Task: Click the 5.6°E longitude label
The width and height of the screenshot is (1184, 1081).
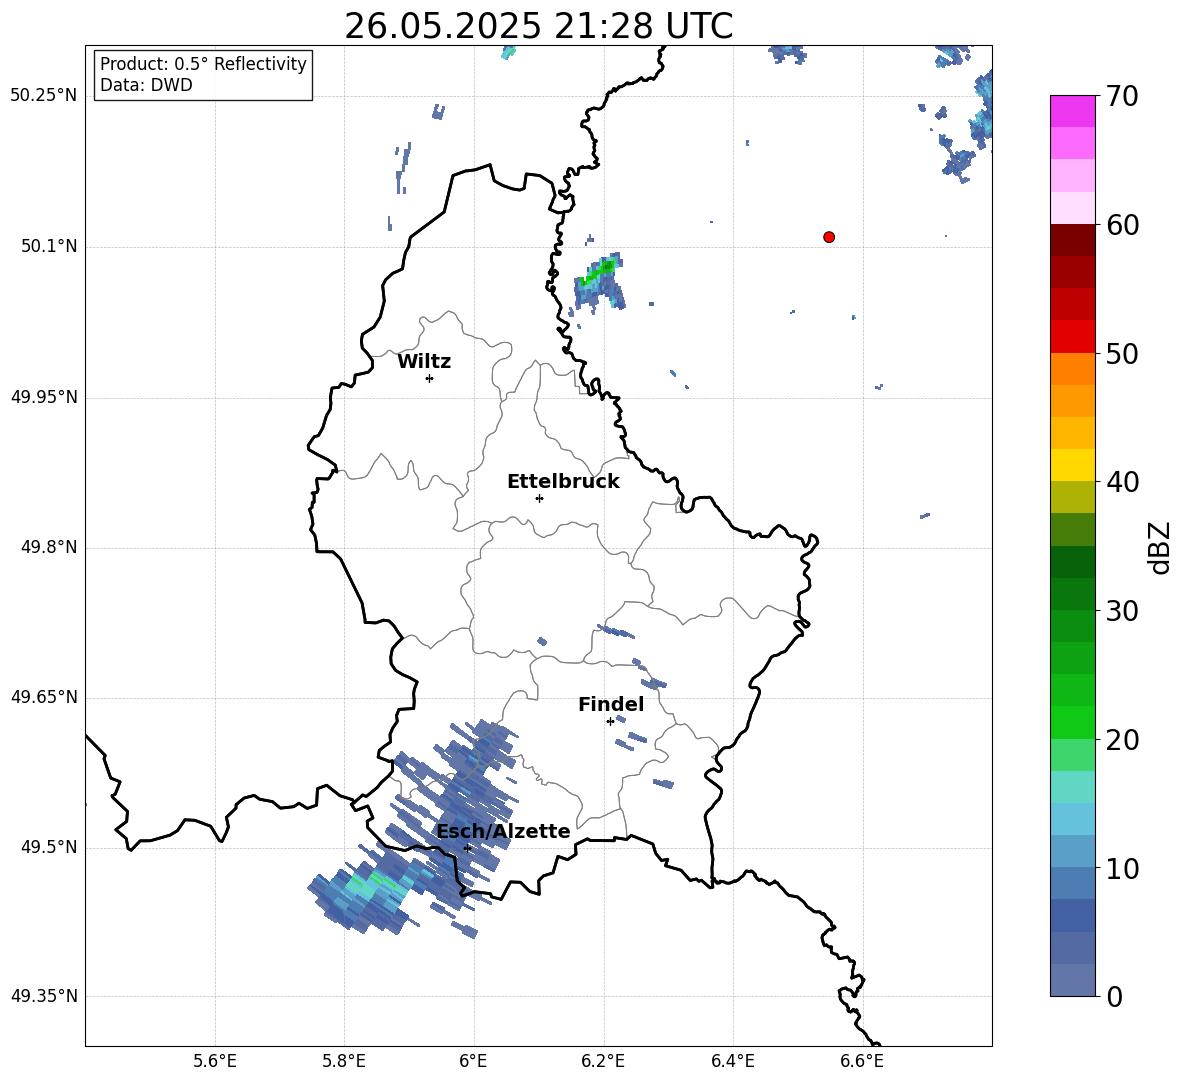Action: point(215,1061)
